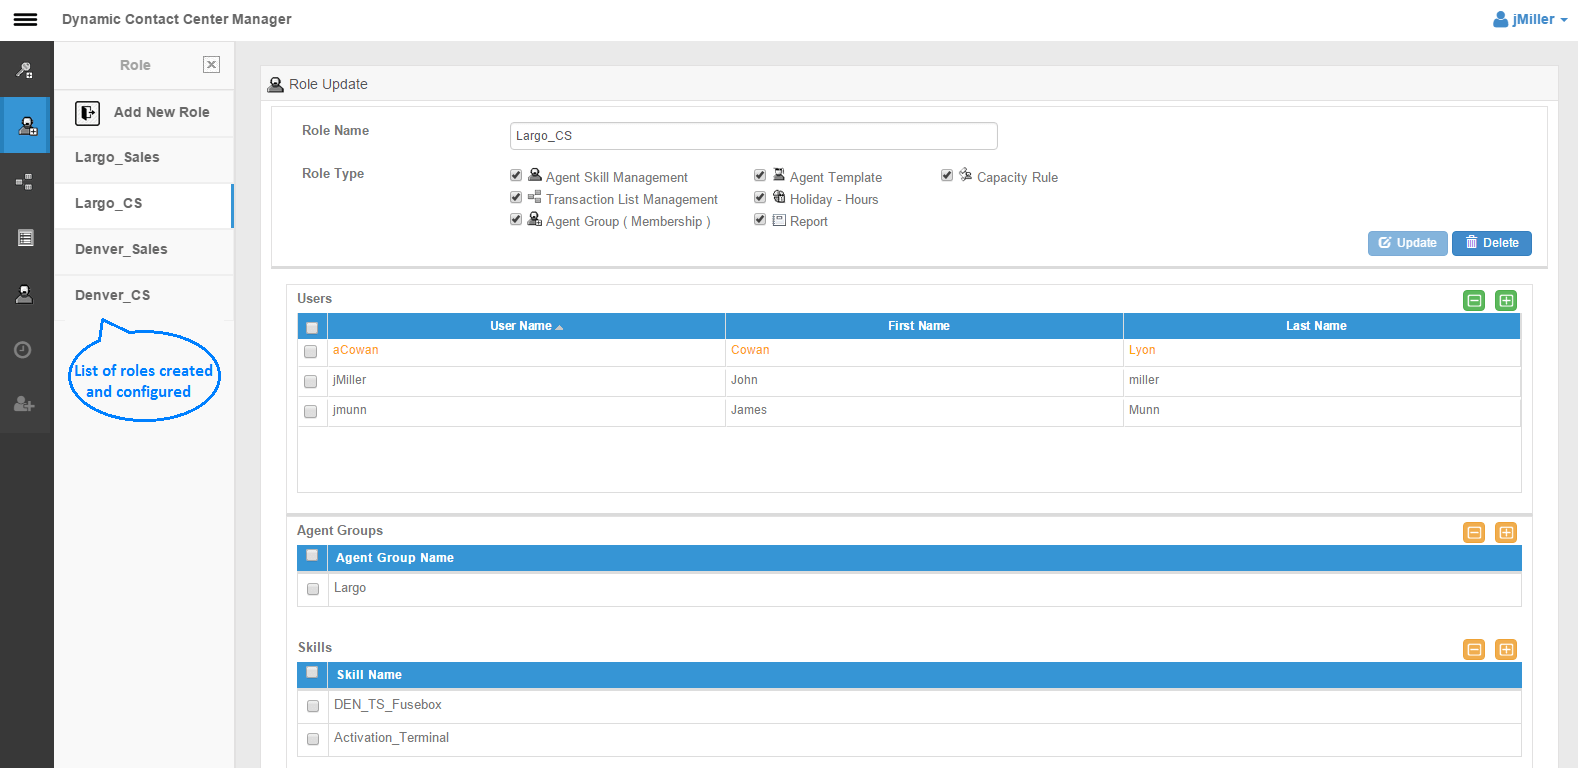Click the Agent Skill Management icon
The height and width of the screenshot is (768, 1578).
pos(535,175)
